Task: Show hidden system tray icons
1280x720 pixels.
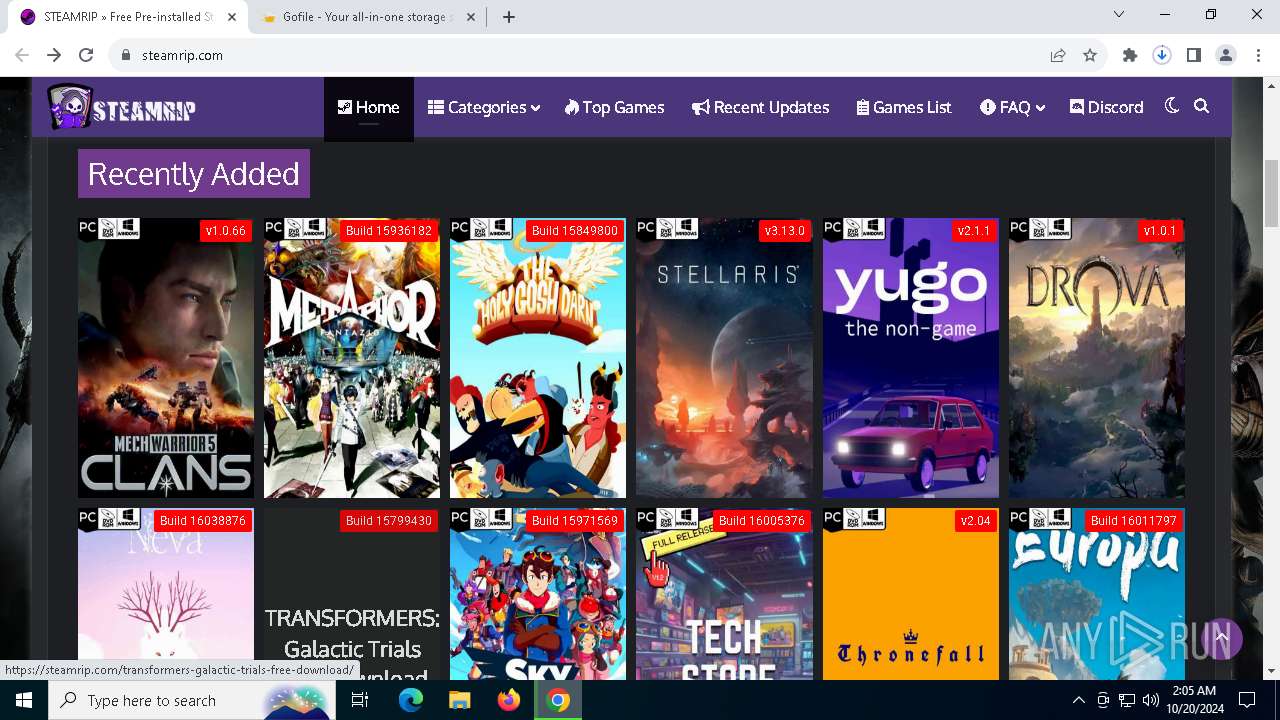Action: (x=1078, y=700)
